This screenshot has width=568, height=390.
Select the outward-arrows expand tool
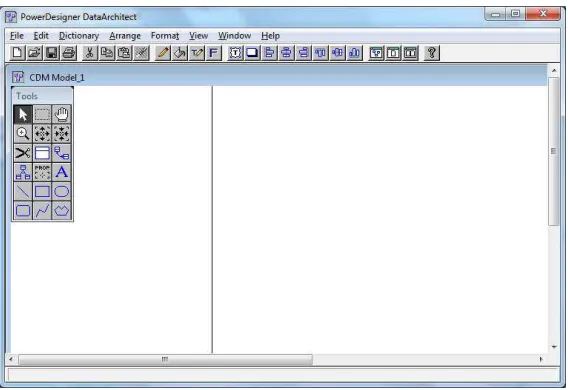[42, 134]
